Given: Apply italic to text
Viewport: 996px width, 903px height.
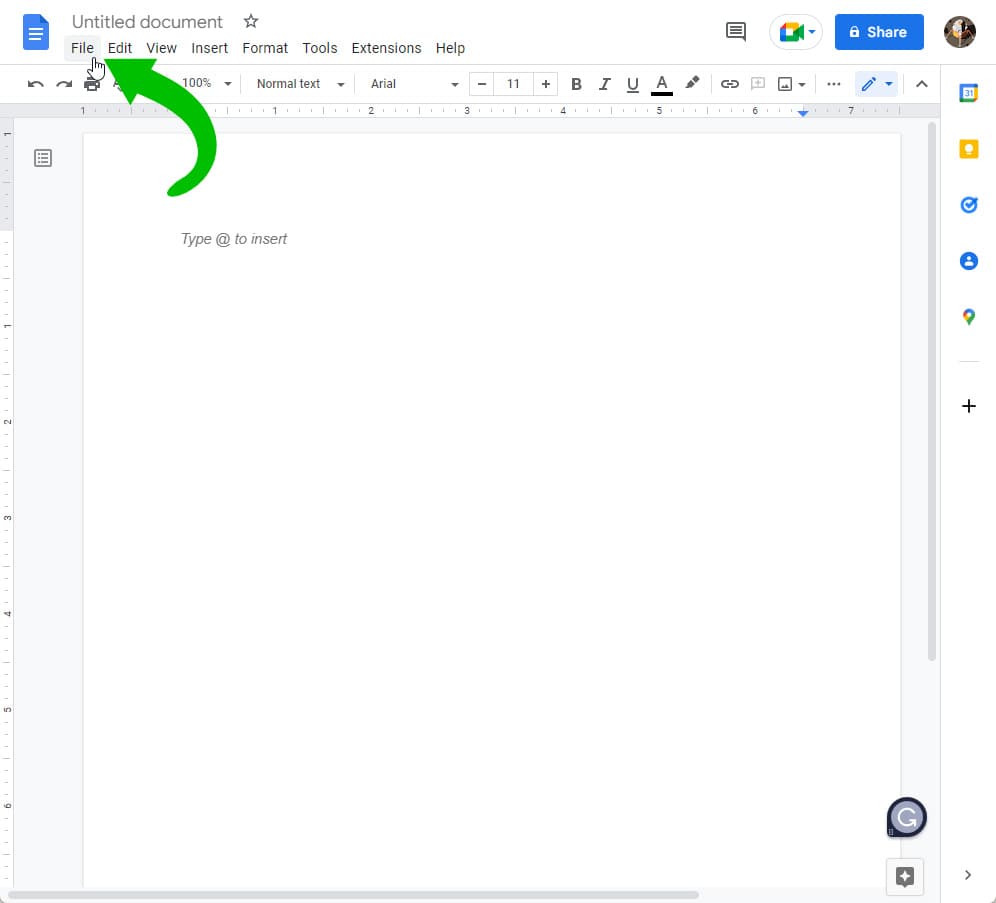Looking at the screenshot, I should pos(604,84).
